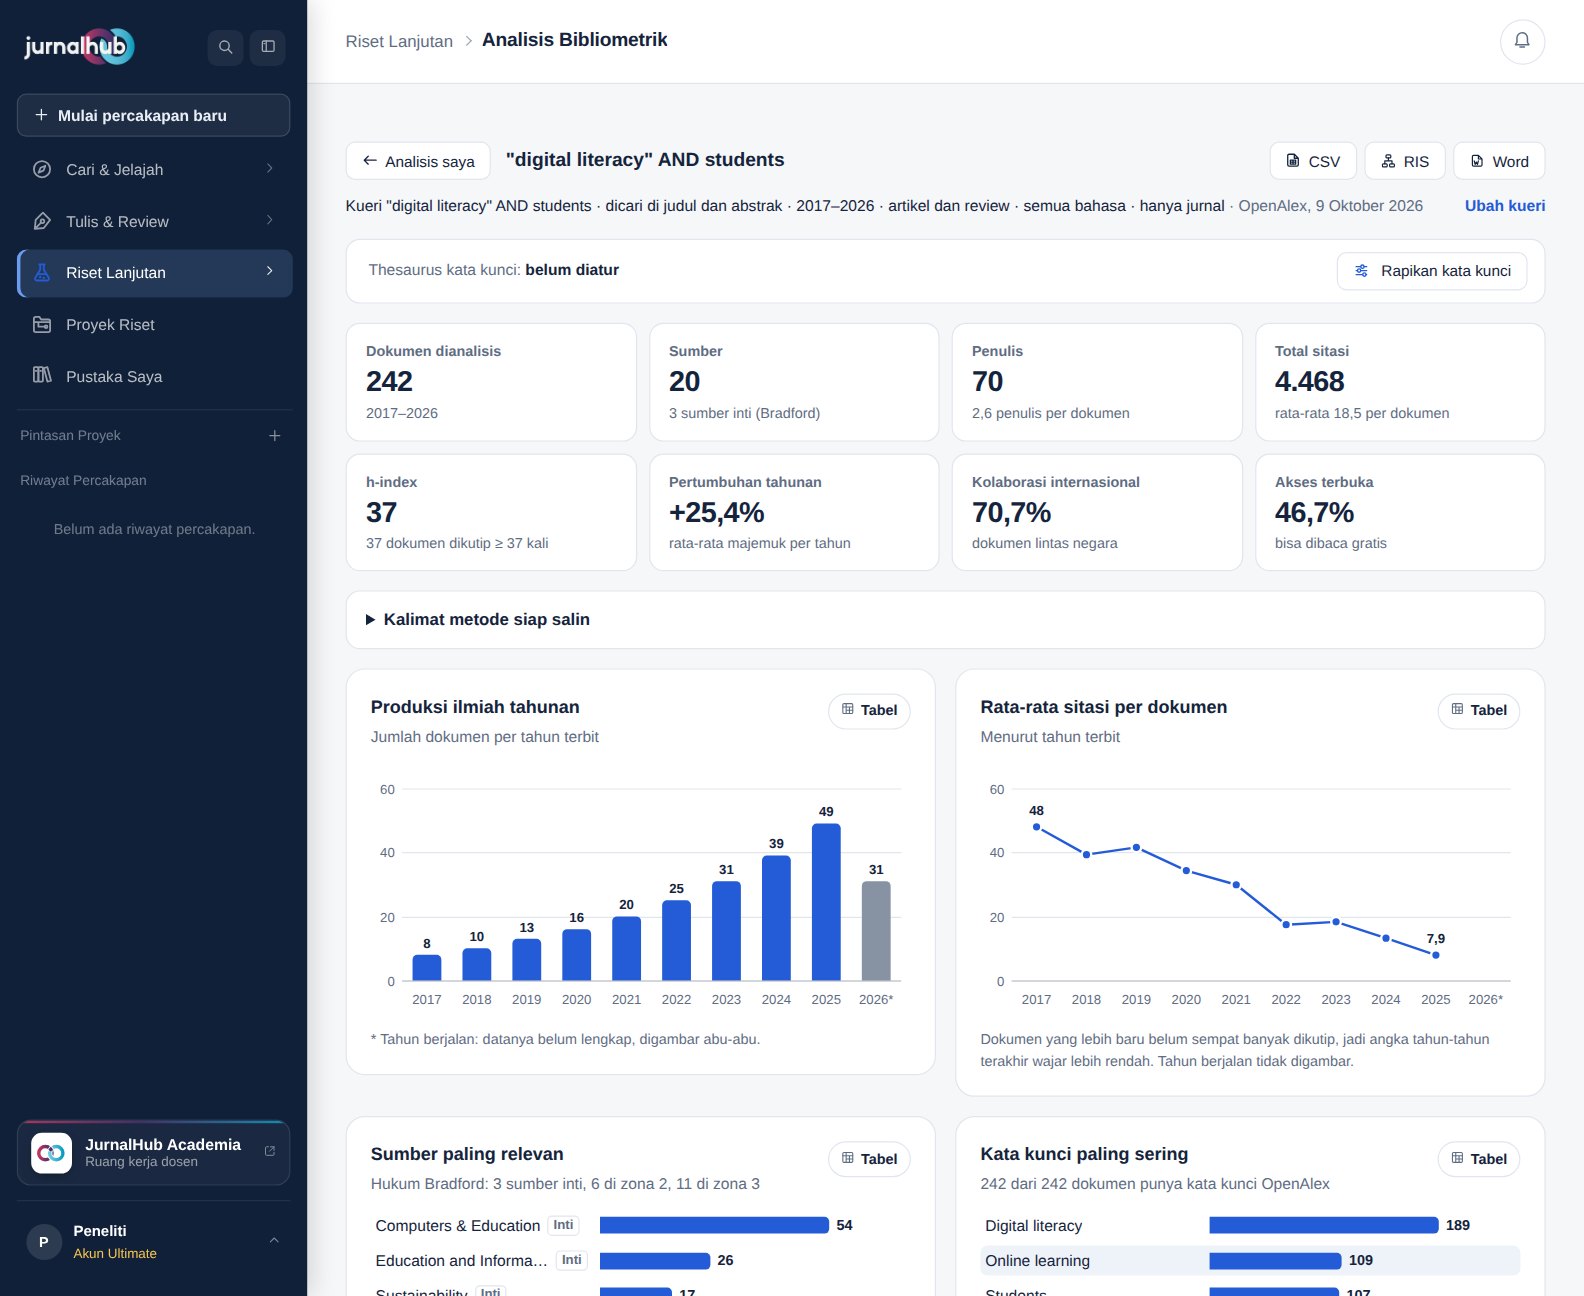Select the Online learning keyword row
The image size is (1584, 1296).
coord(1250,1260)
